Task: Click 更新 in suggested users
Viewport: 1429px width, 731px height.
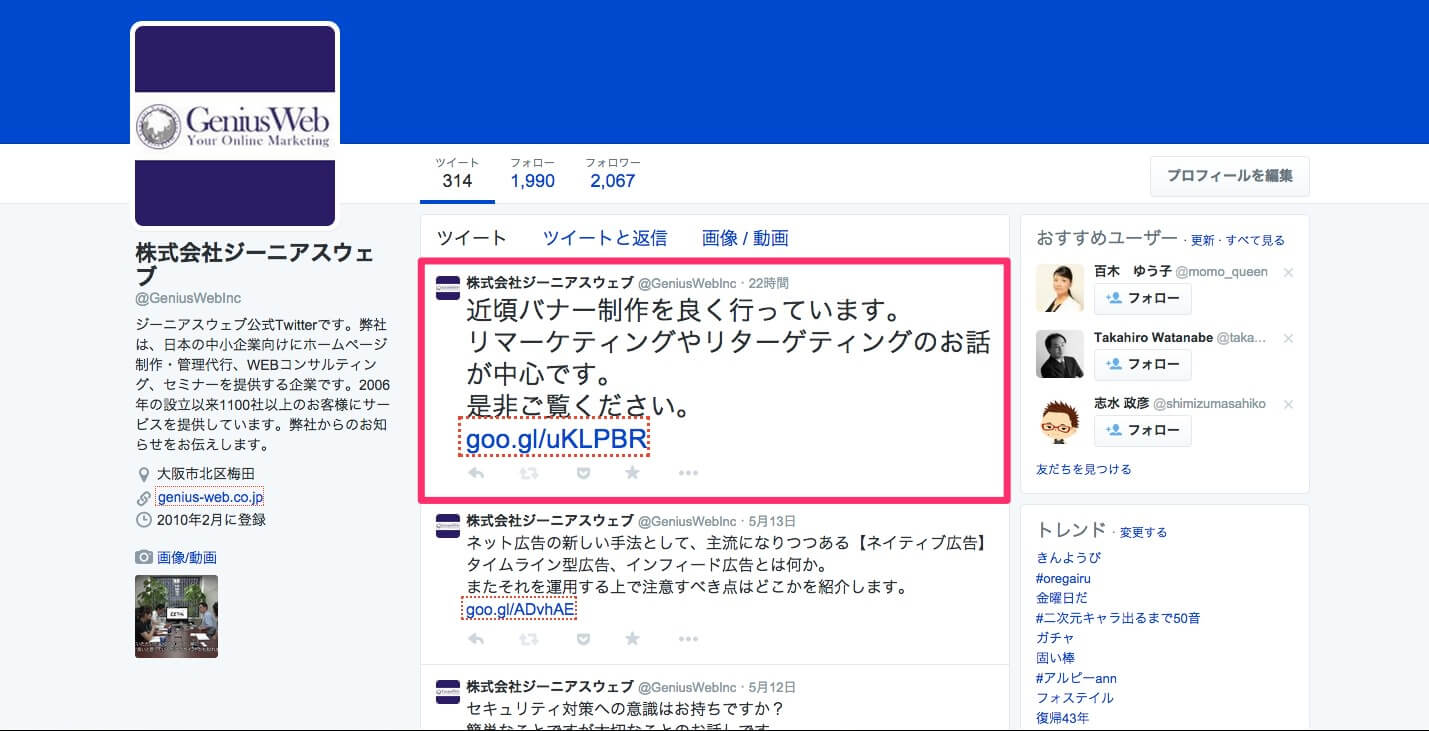Action: pyautogui.click(x=1203, y=240)
